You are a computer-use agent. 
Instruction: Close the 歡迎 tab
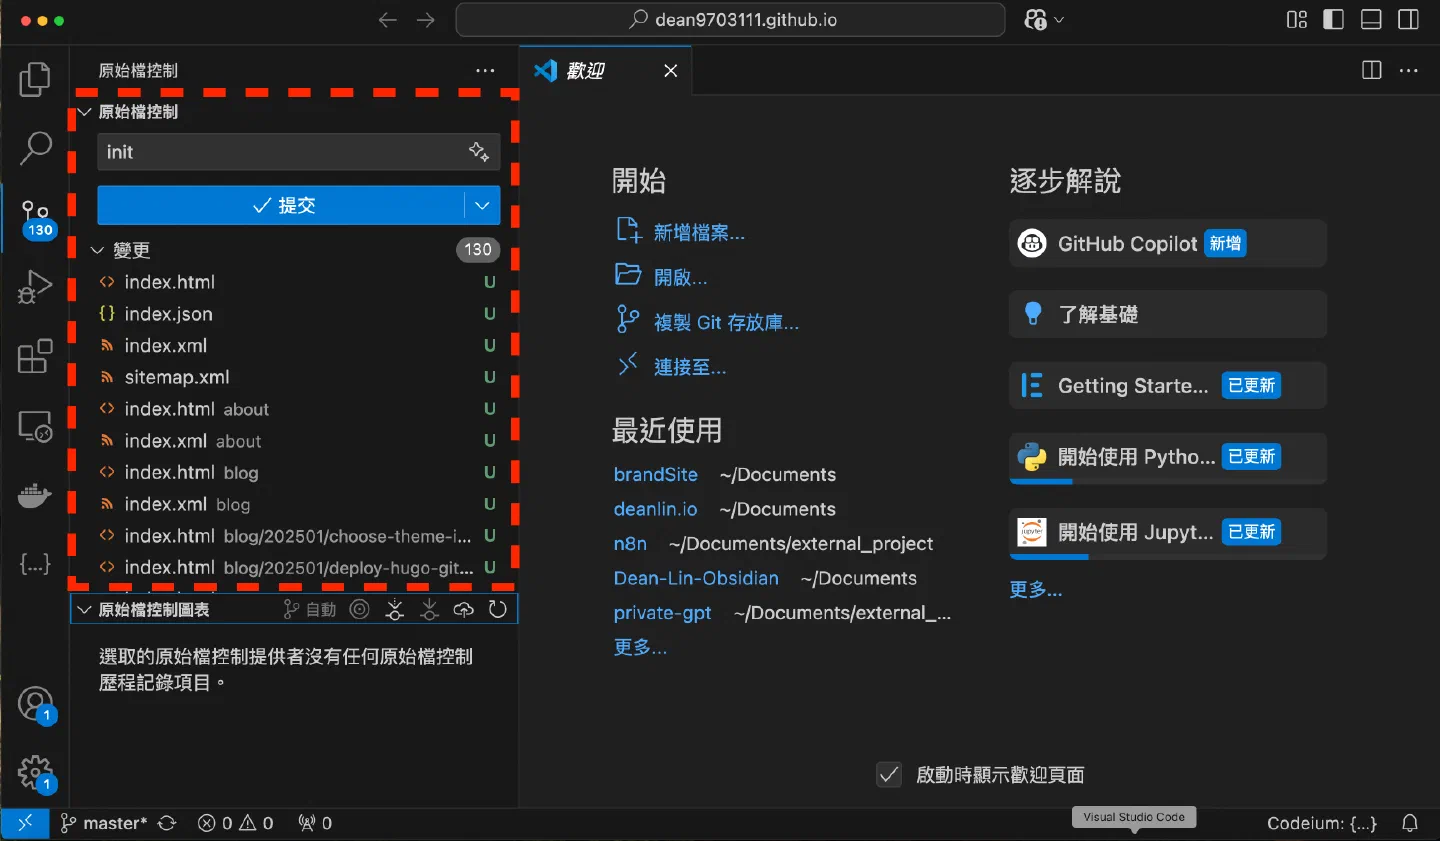tap(671, 70)
